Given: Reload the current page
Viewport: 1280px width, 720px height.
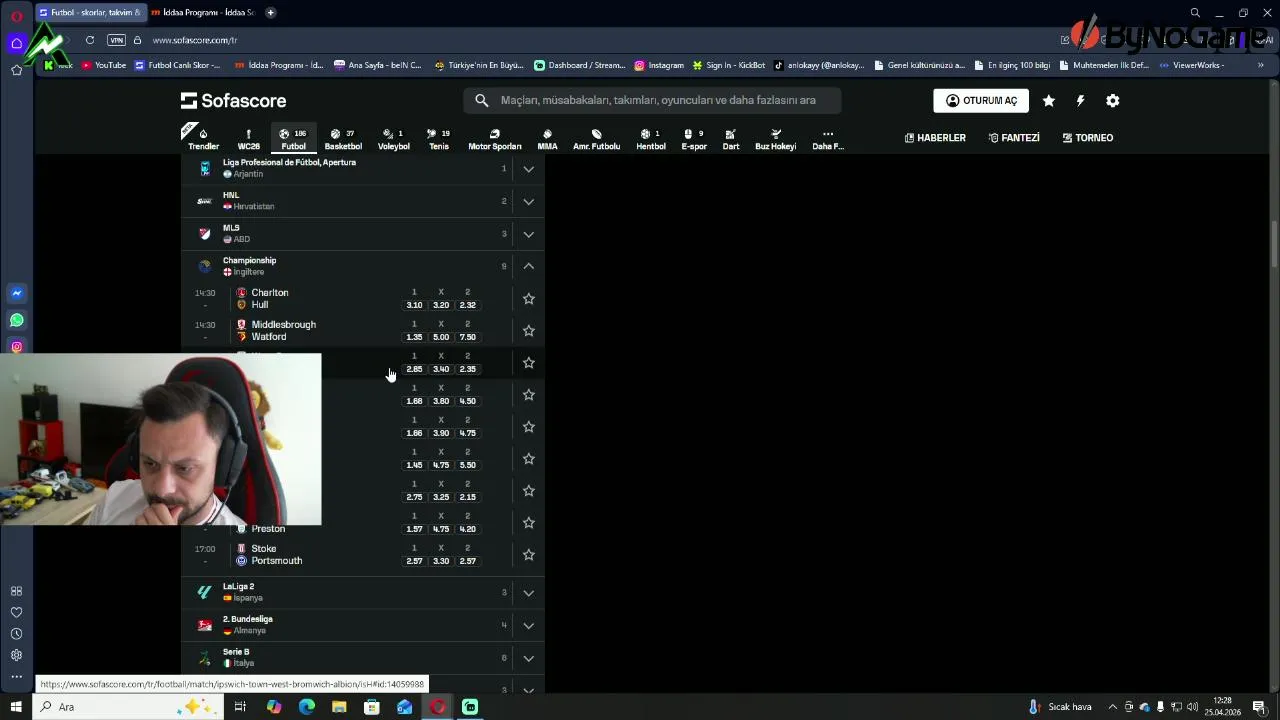Looking at the screenshot, I should [x=90, y=40].
